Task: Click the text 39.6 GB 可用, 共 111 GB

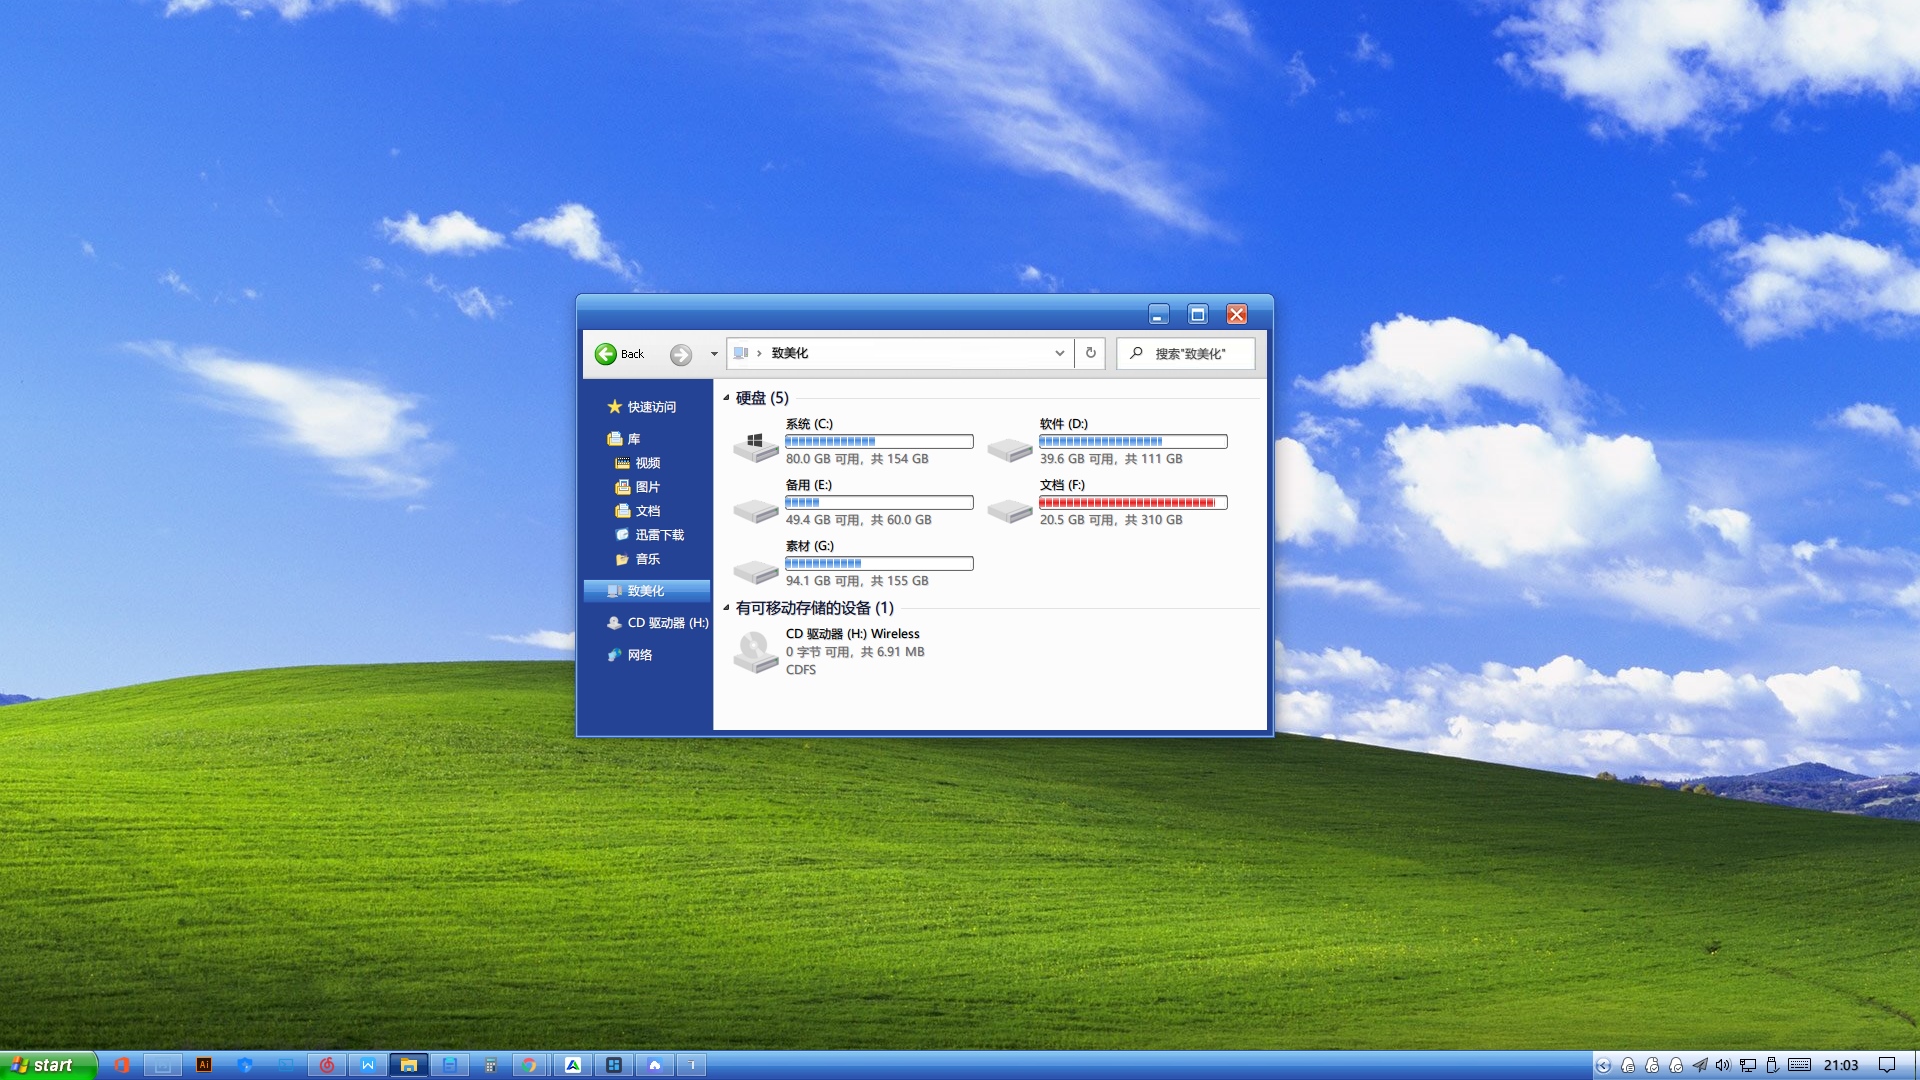Action: [x=1111, y=459]
